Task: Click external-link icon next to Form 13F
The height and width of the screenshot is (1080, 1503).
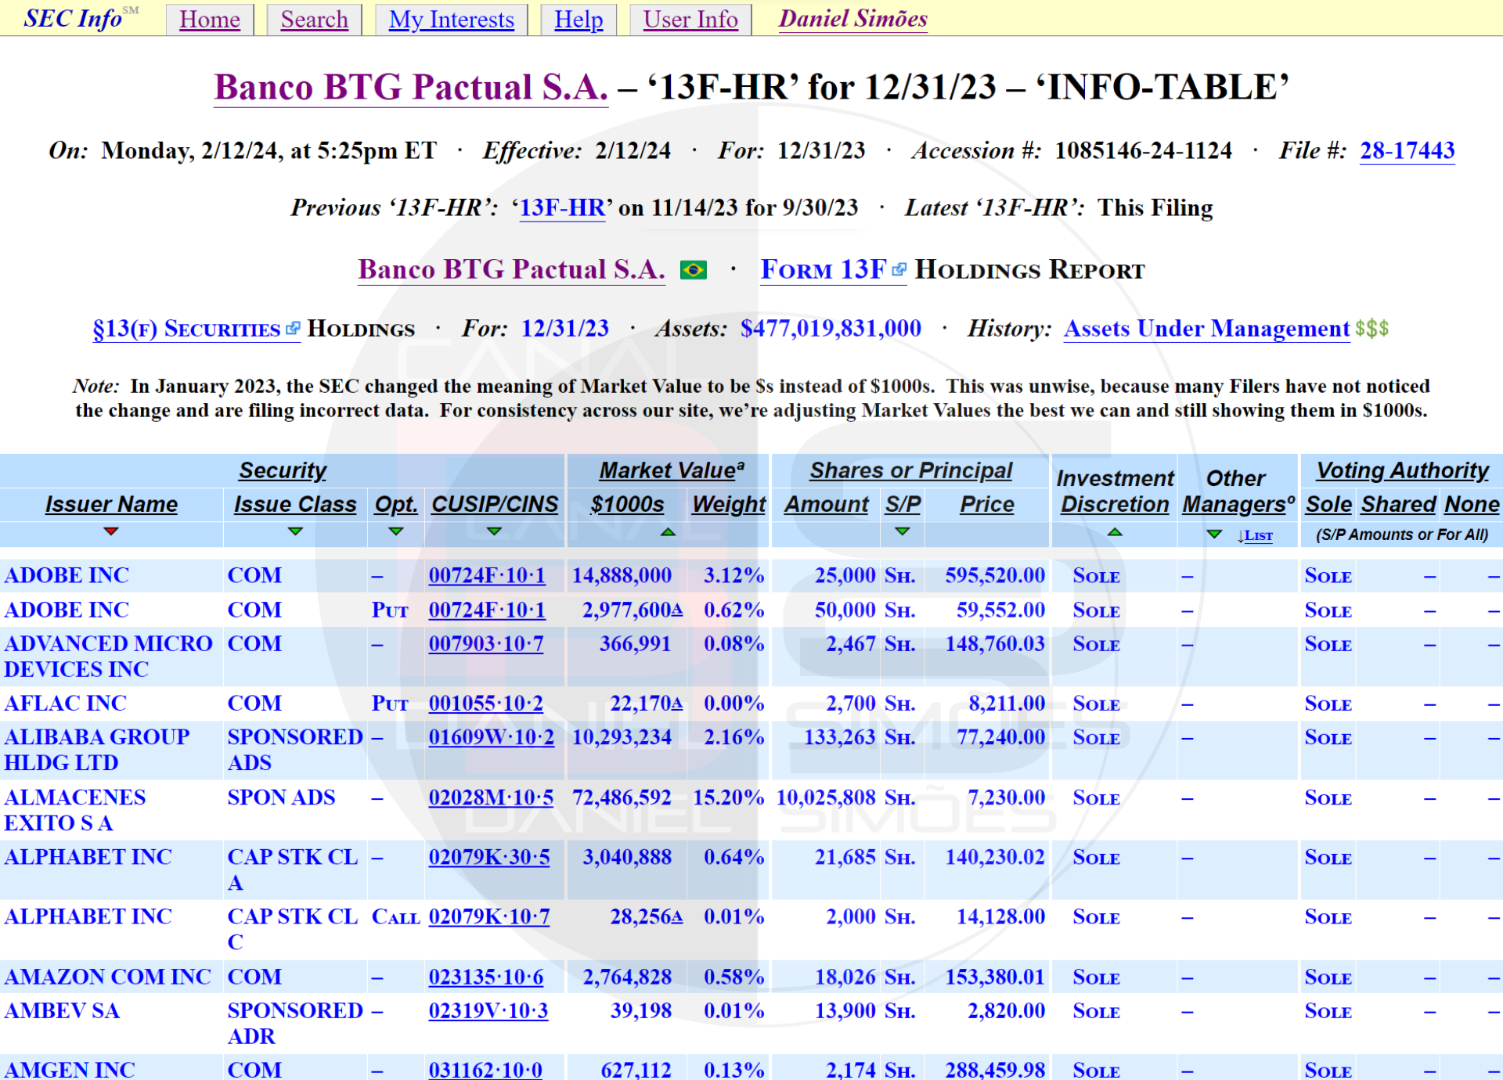Action: (899, 270)
